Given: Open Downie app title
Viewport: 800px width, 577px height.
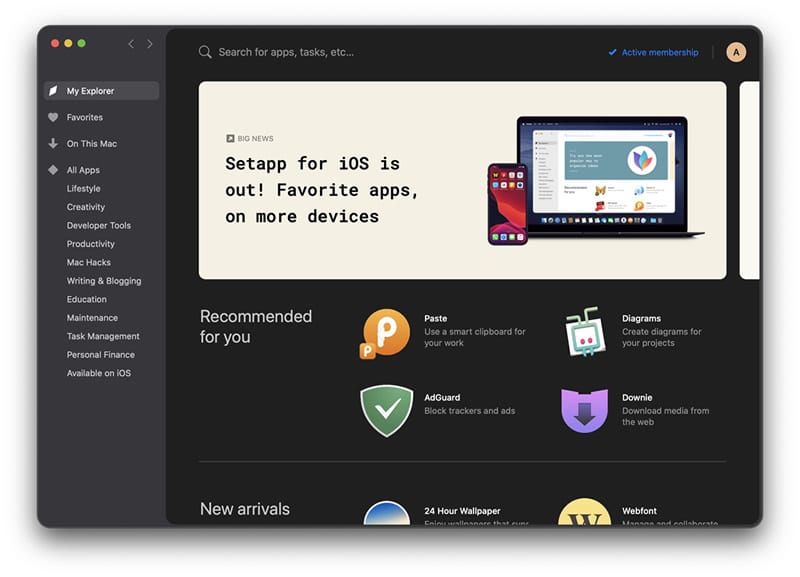Looking at the screenshot, I should click(637, 397).
